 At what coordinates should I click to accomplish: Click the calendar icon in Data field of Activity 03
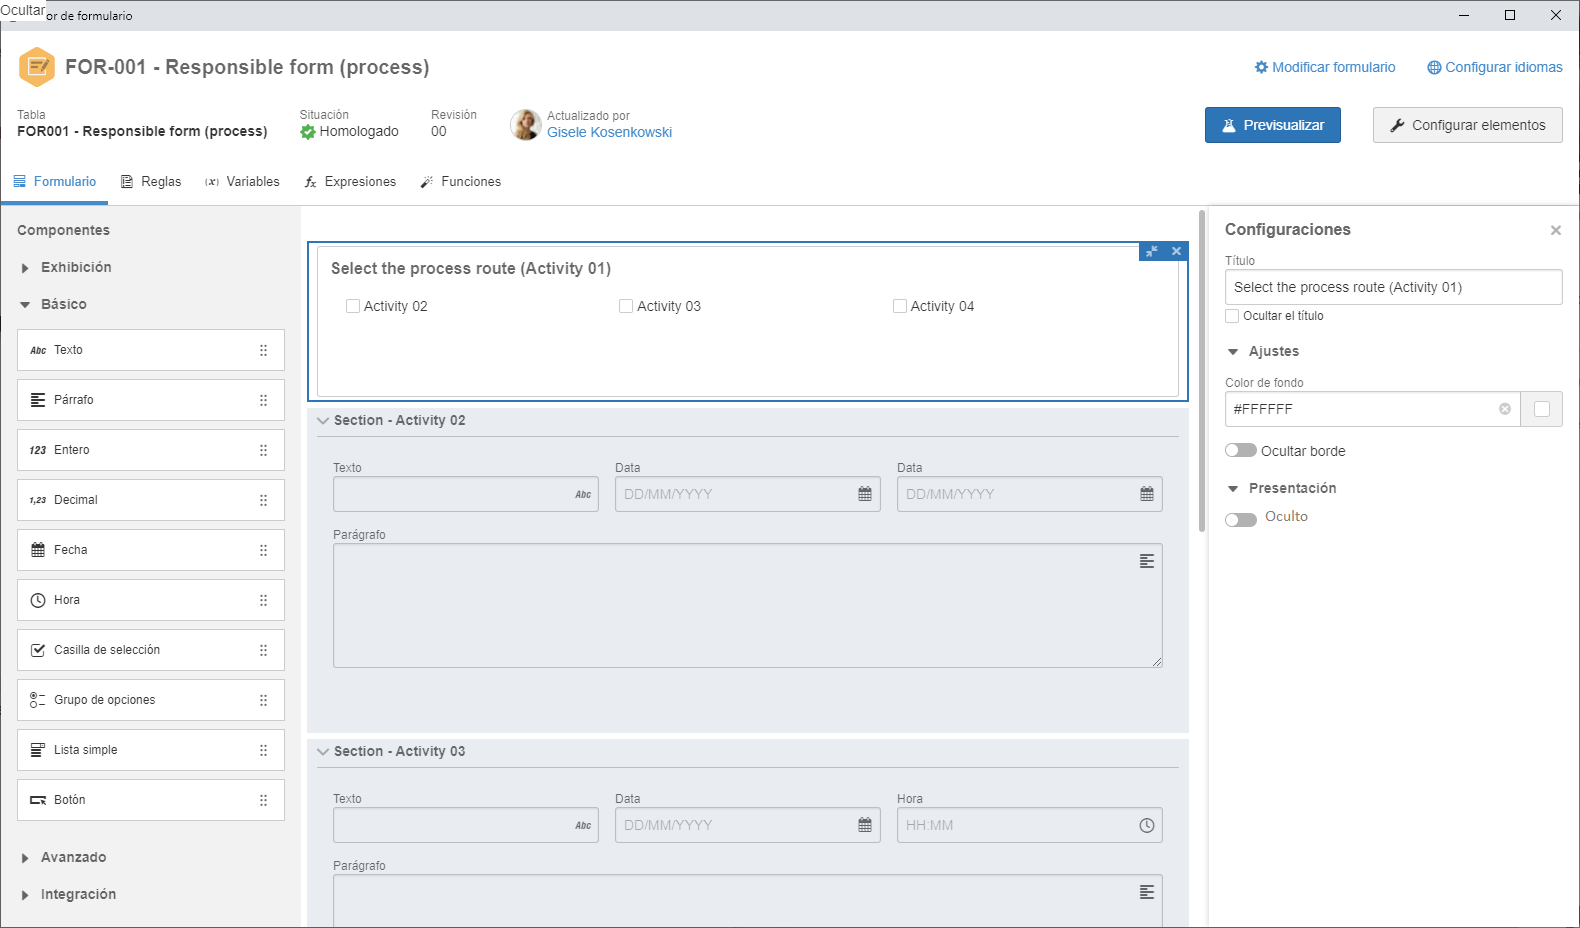point(865,825)
